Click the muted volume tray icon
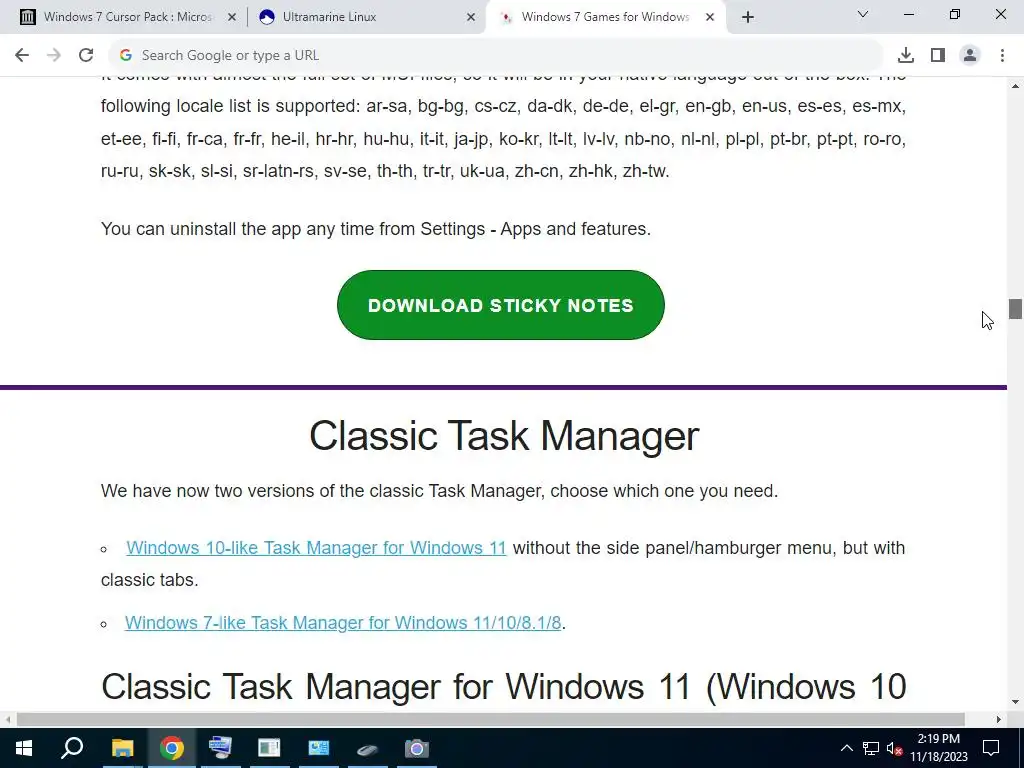 (895, 748)
